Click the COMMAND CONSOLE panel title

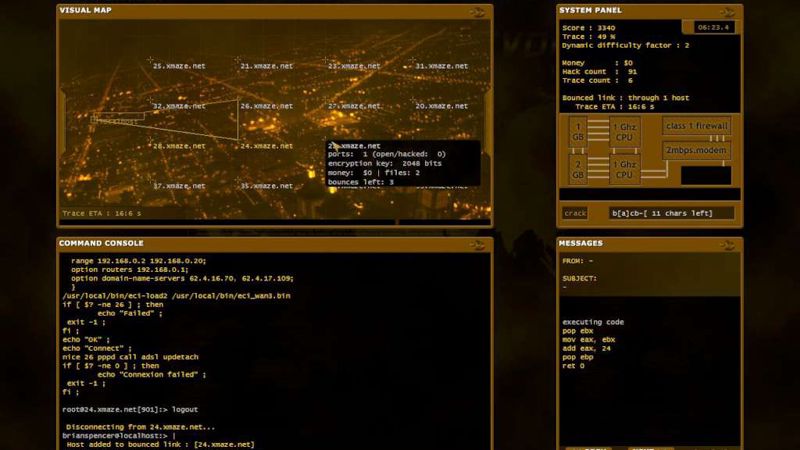pos(101,243)
